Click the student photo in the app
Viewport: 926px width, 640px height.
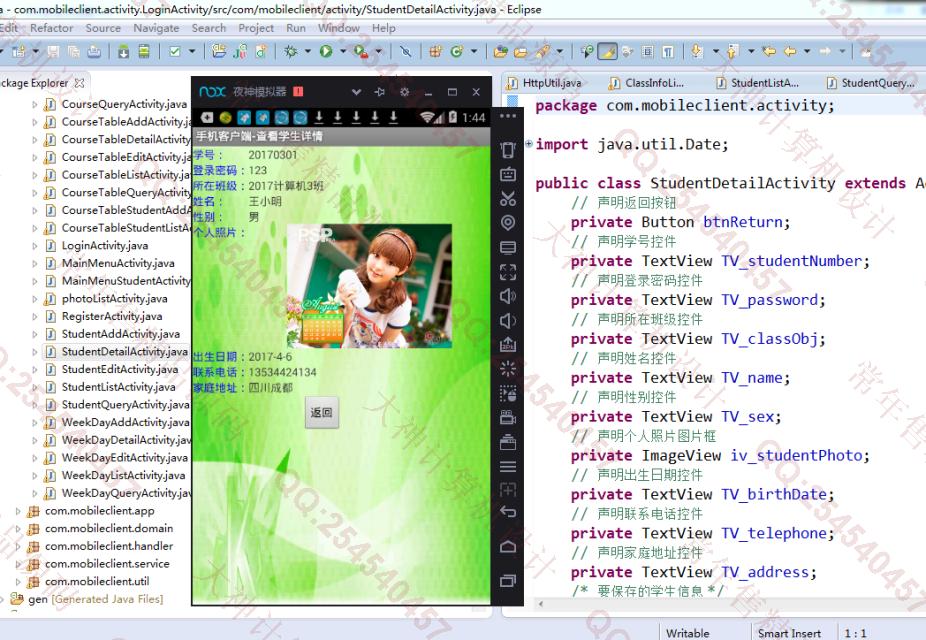click(x=369, y=286)
